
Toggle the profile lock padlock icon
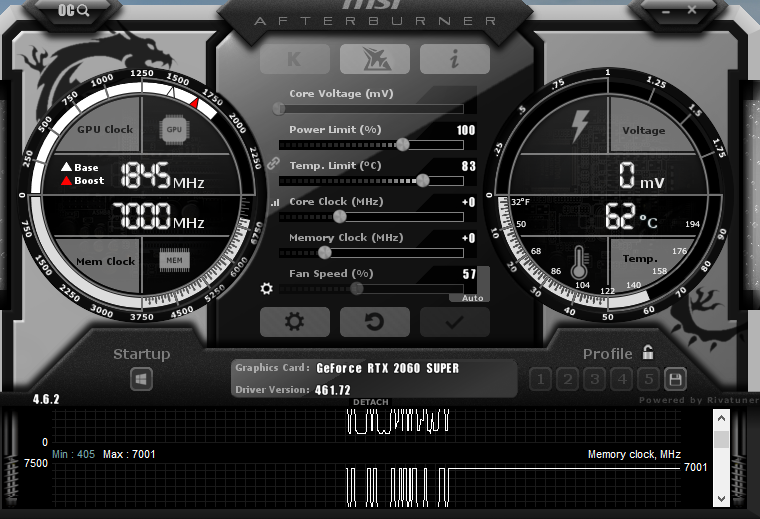[648, 352]
